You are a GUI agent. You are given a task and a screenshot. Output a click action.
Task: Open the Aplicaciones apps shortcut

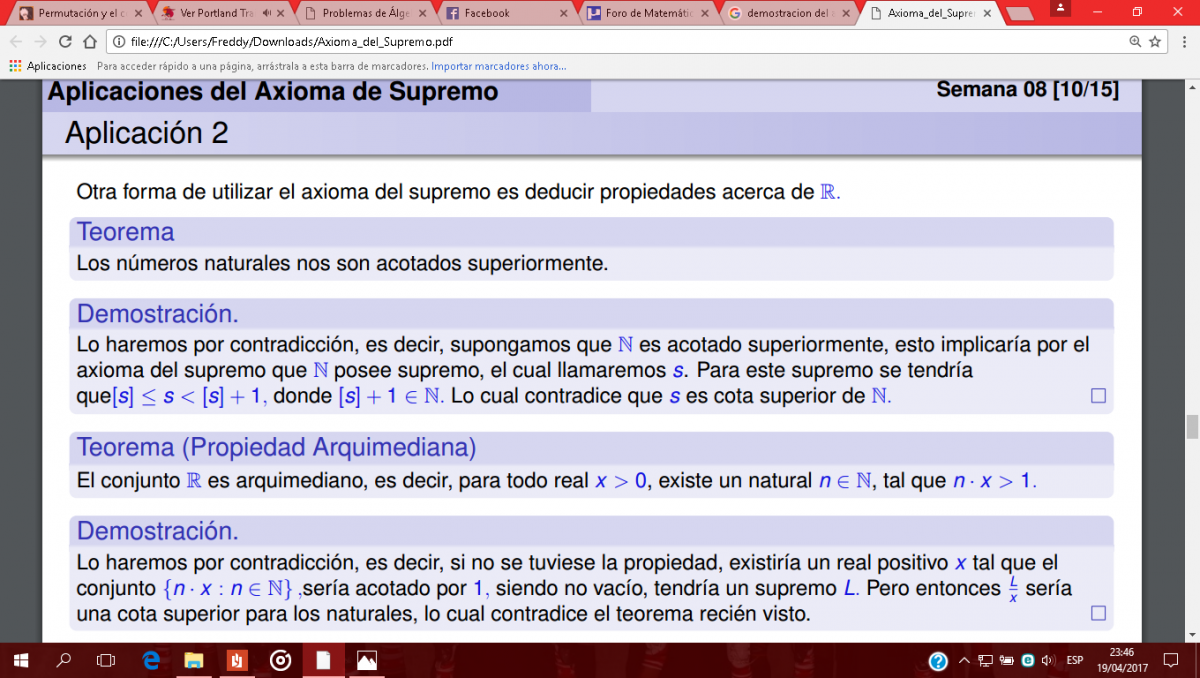47,66
